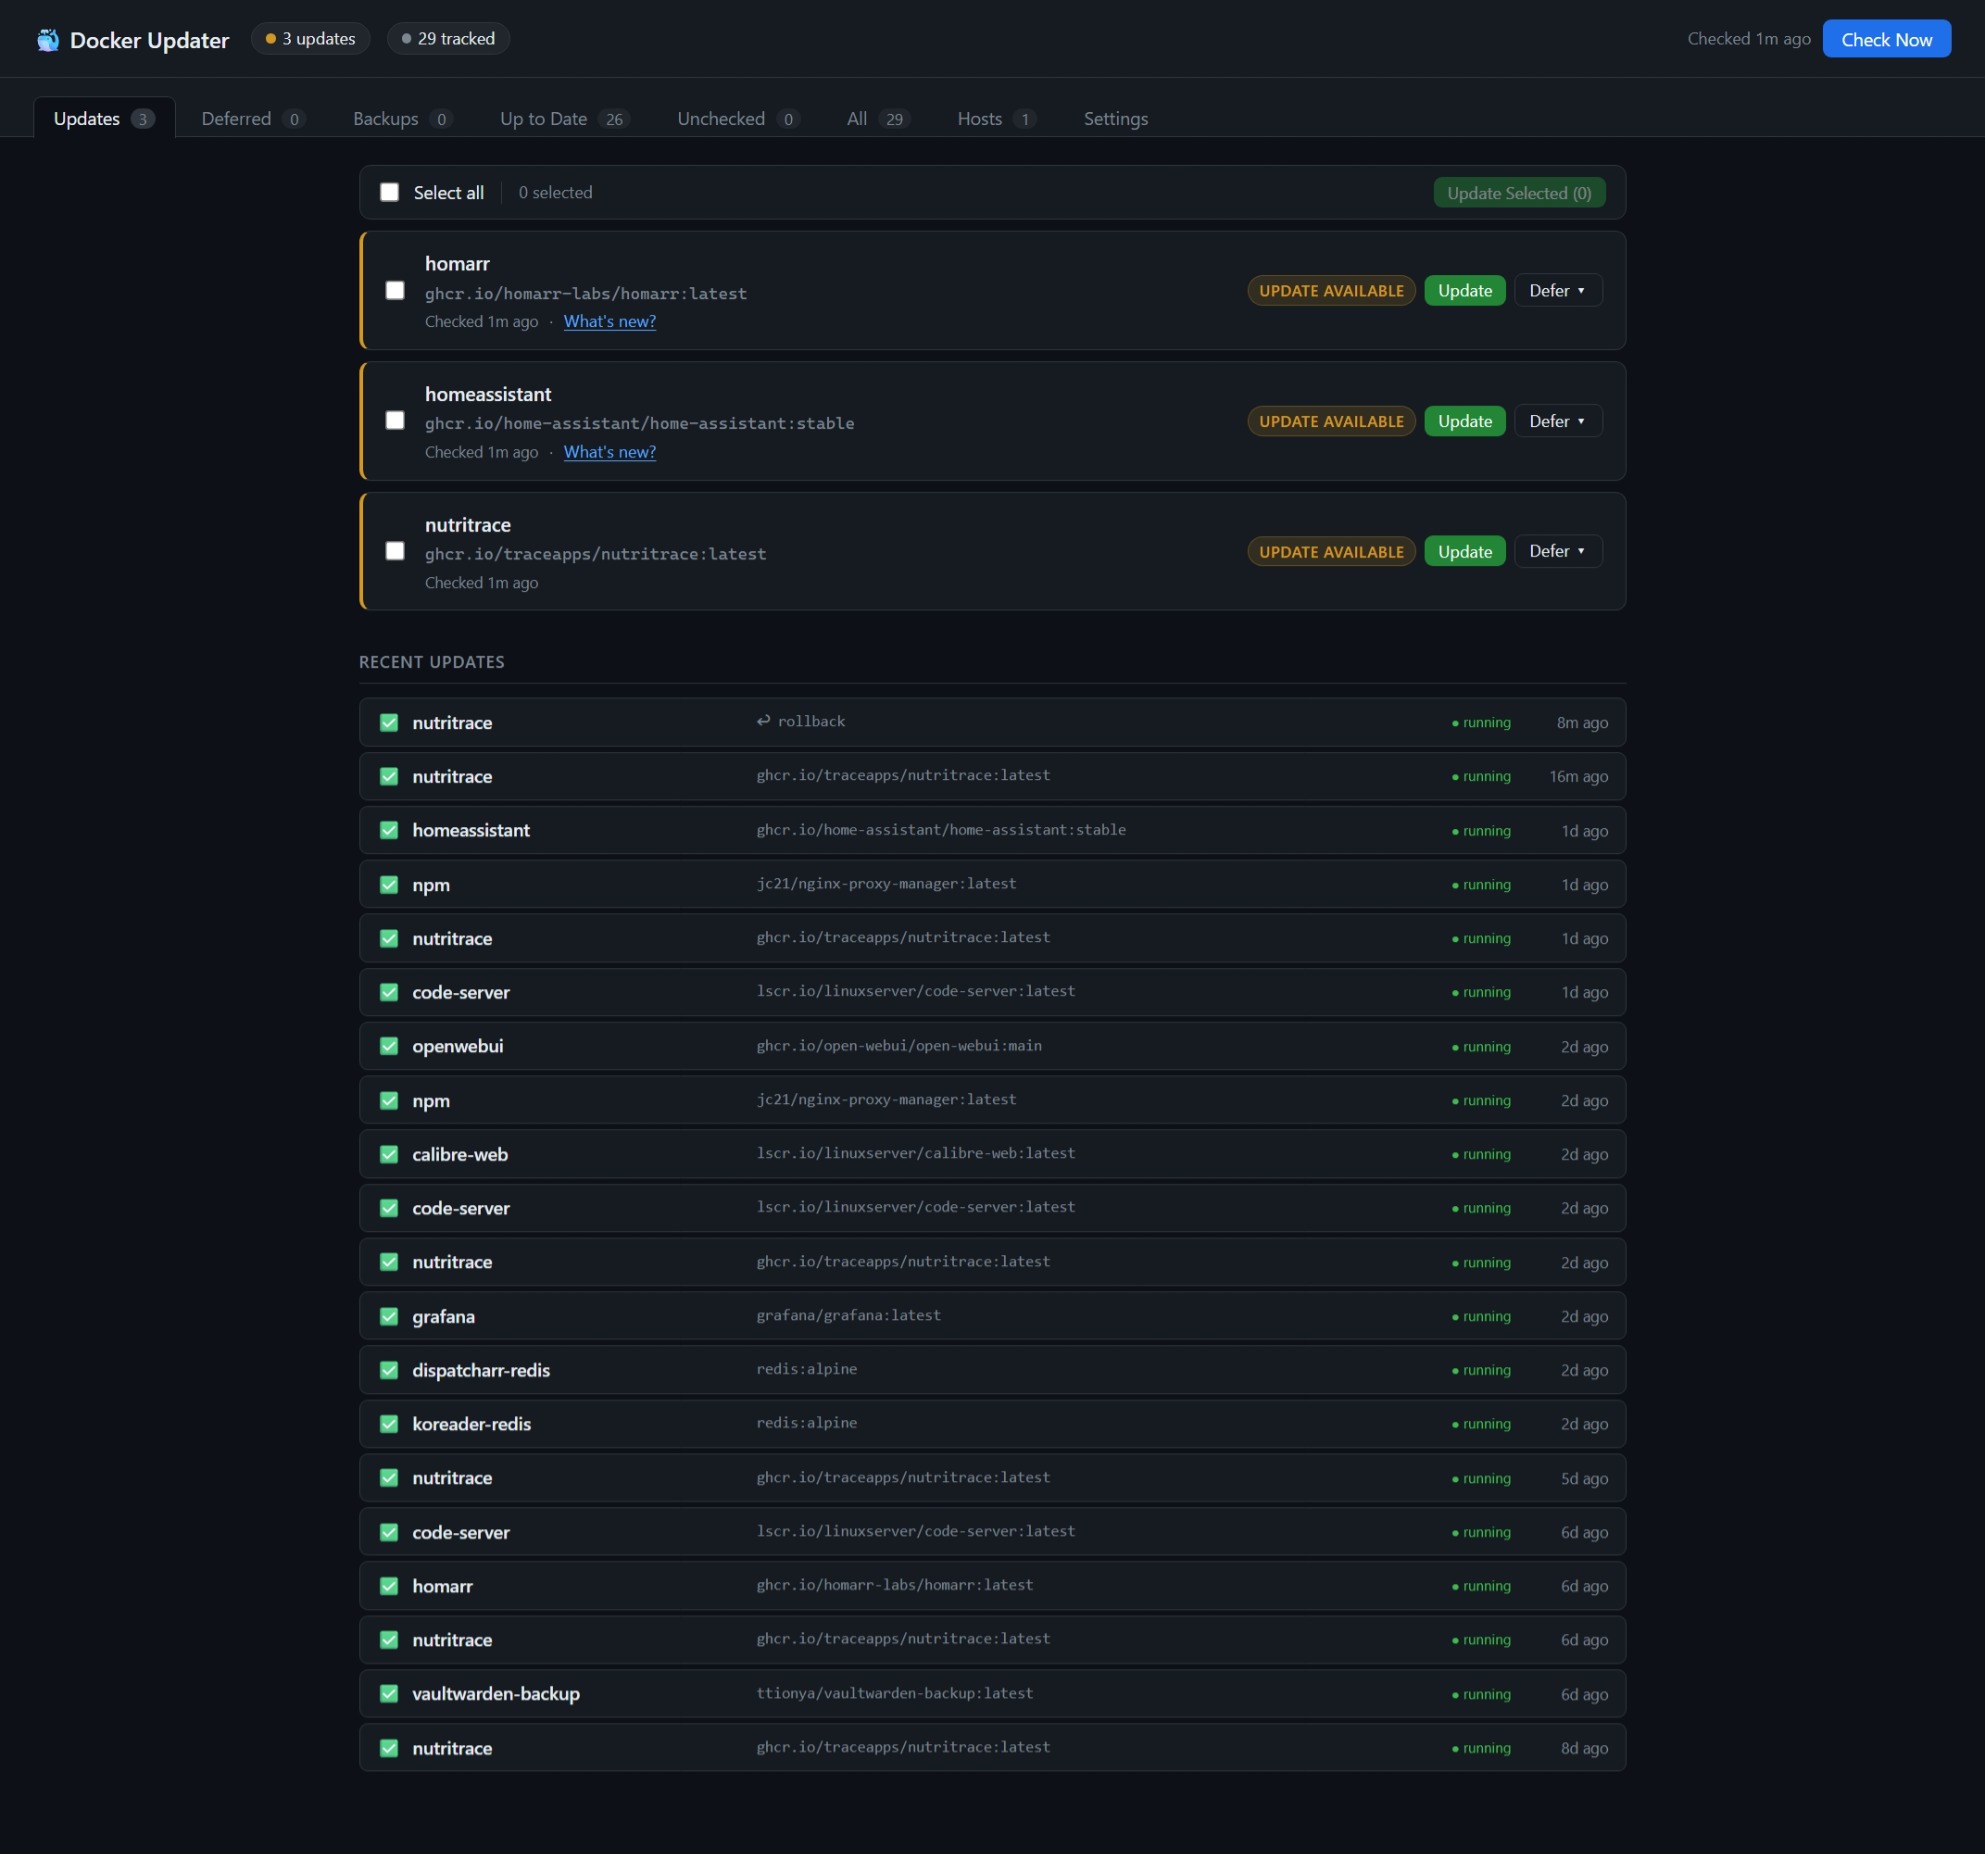1985x1854 pixels.
Task: Click the 8d ago timestamp for nutritrace
Action: tap(1585, 1748)
